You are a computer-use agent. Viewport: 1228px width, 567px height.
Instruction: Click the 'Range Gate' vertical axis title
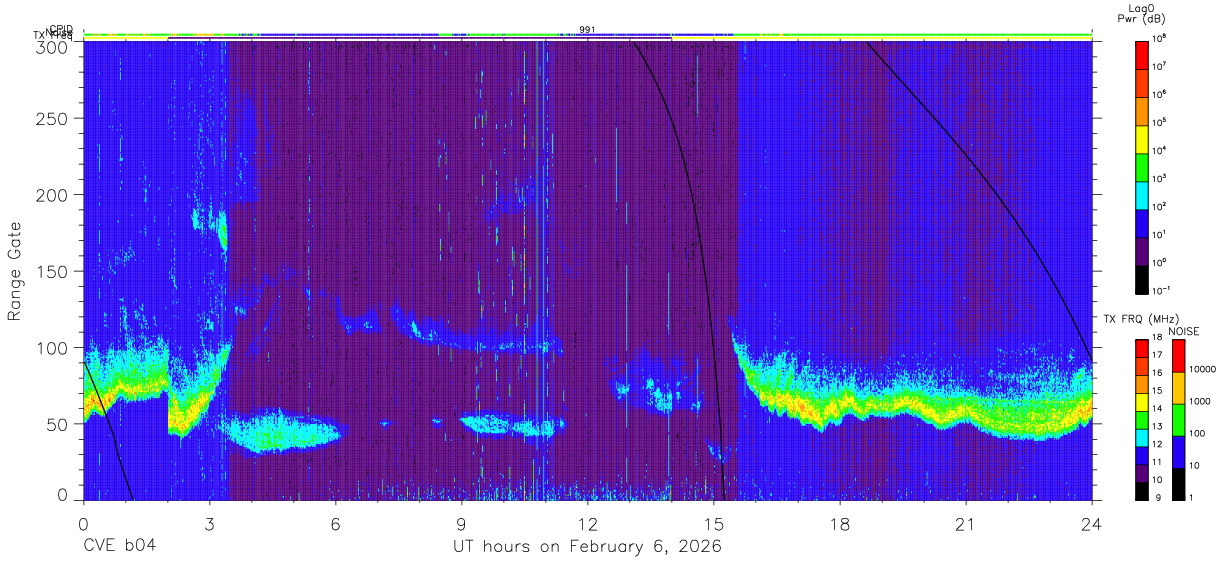click(x=15, y=271)
